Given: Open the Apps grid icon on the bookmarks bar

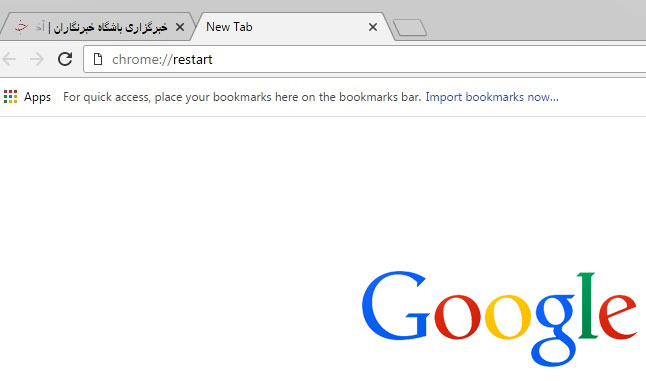Looking at the screenshot, I should pos(11,97).
